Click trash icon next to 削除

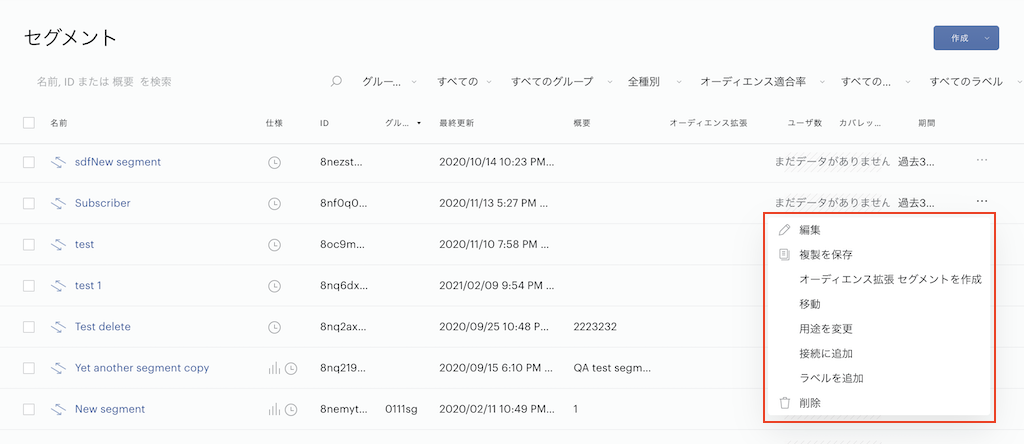coord(784,403)
